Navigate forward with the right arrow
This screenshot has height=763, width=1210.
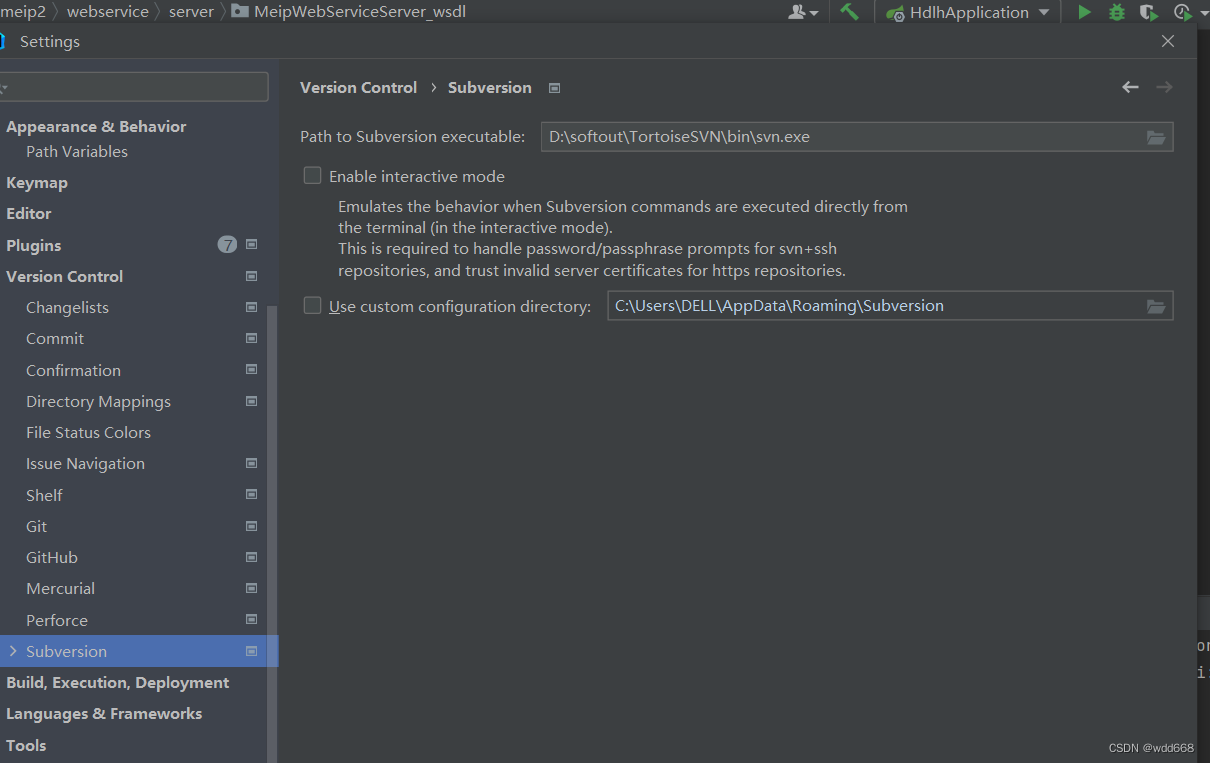tap(1164, 87)
